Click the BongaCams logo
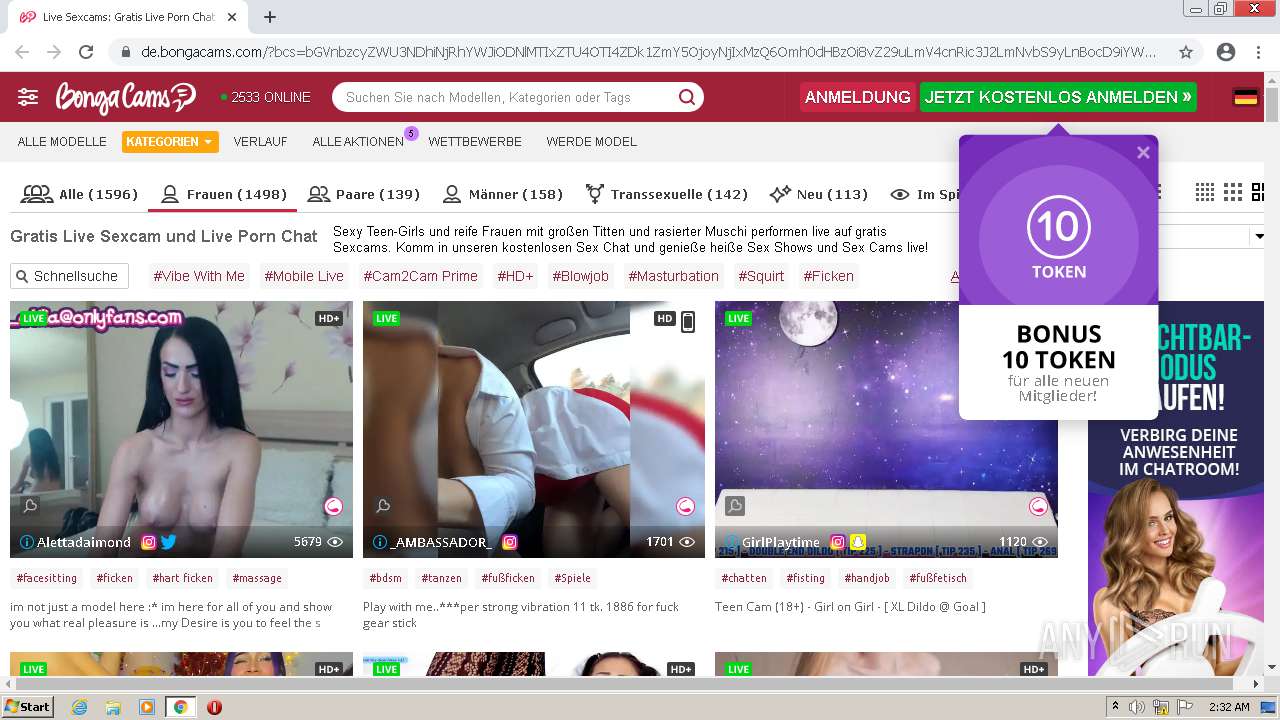The width and height of the screenshot is (1280, 720). click(126, 97)
